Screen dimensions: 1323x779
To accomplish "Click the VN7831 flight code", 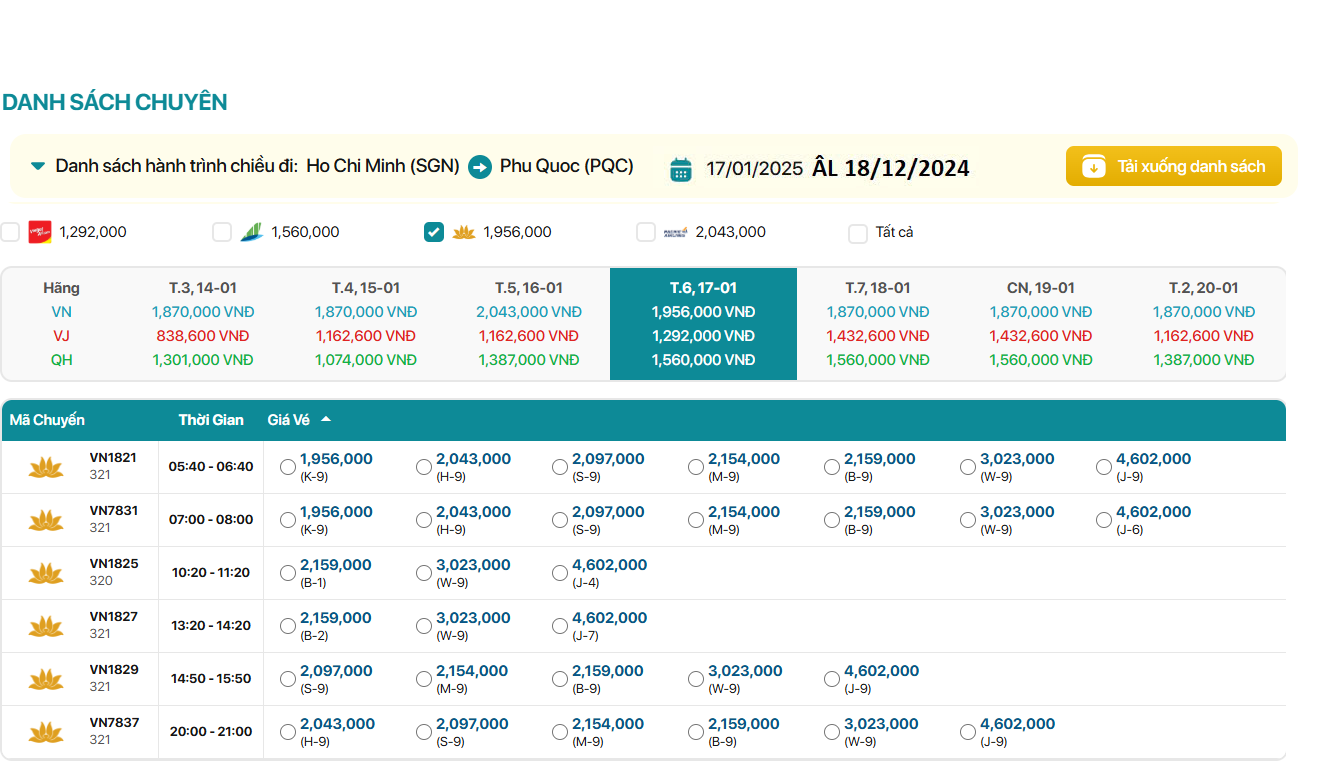I will tap(114, 511).
